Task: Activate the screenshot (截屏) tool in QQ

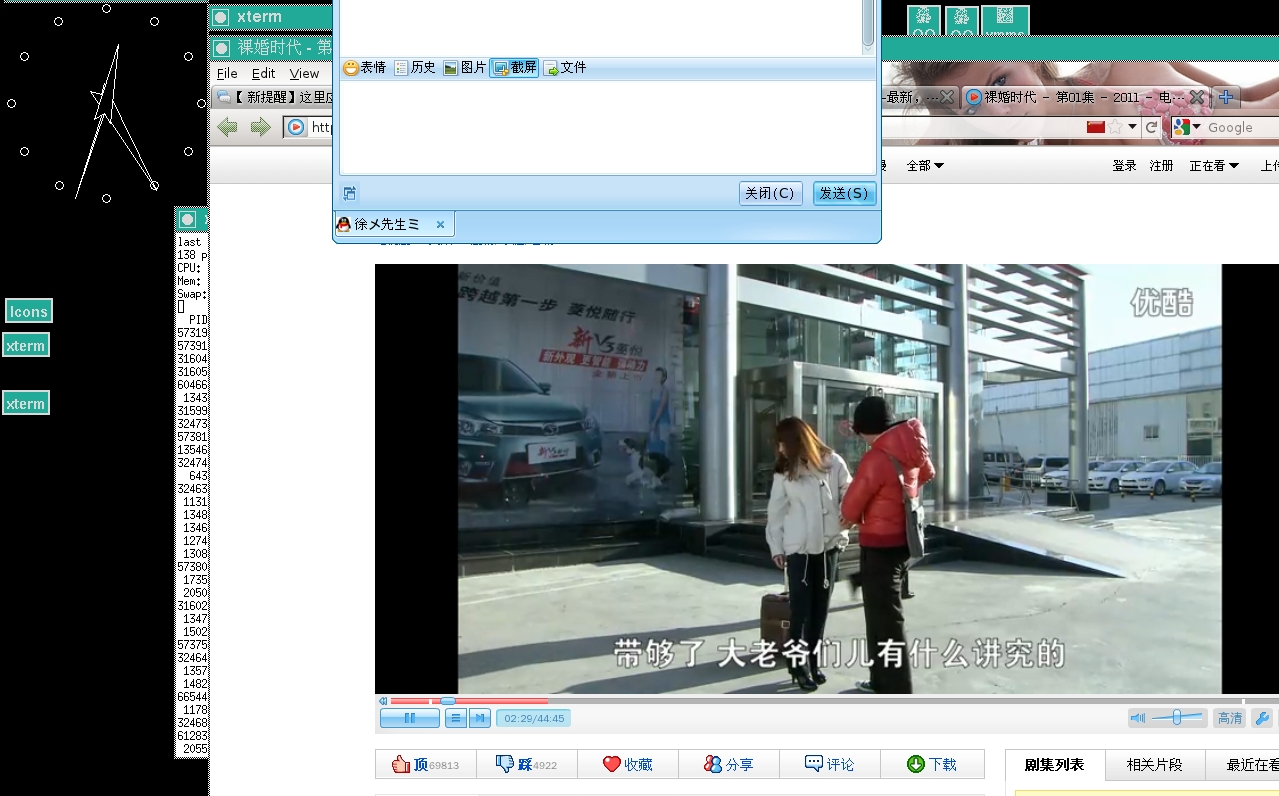Action: [514, 68]
